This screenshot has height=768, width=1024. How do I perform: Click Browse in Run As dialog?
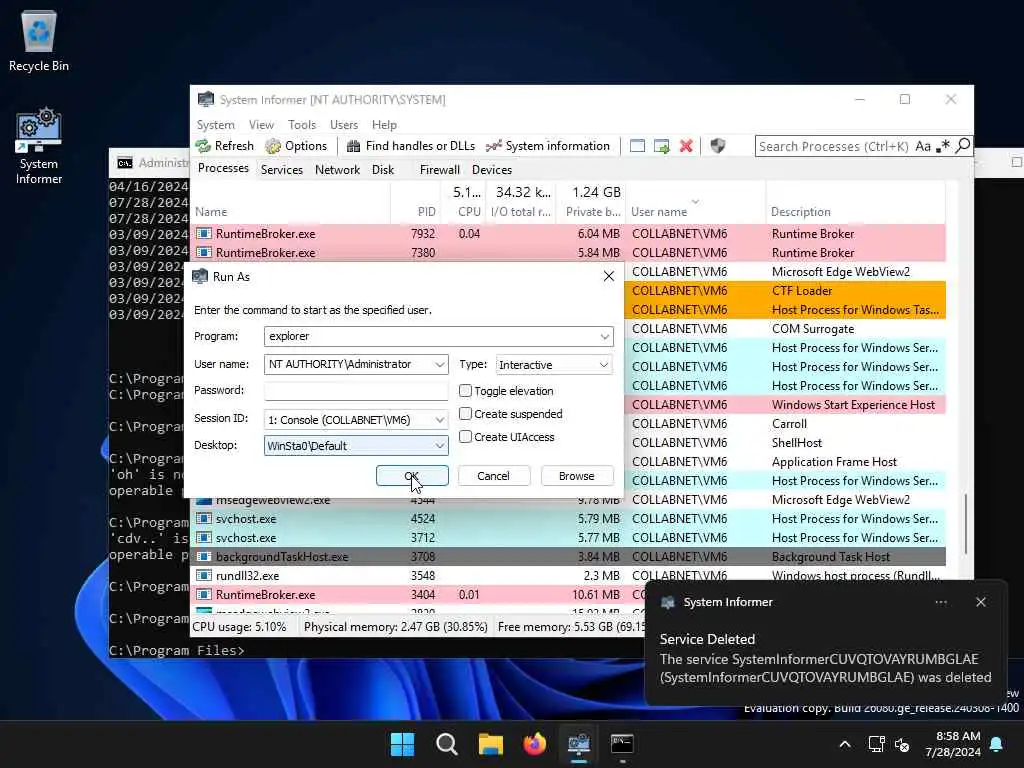pyautogui.click(x=577, y=475)
